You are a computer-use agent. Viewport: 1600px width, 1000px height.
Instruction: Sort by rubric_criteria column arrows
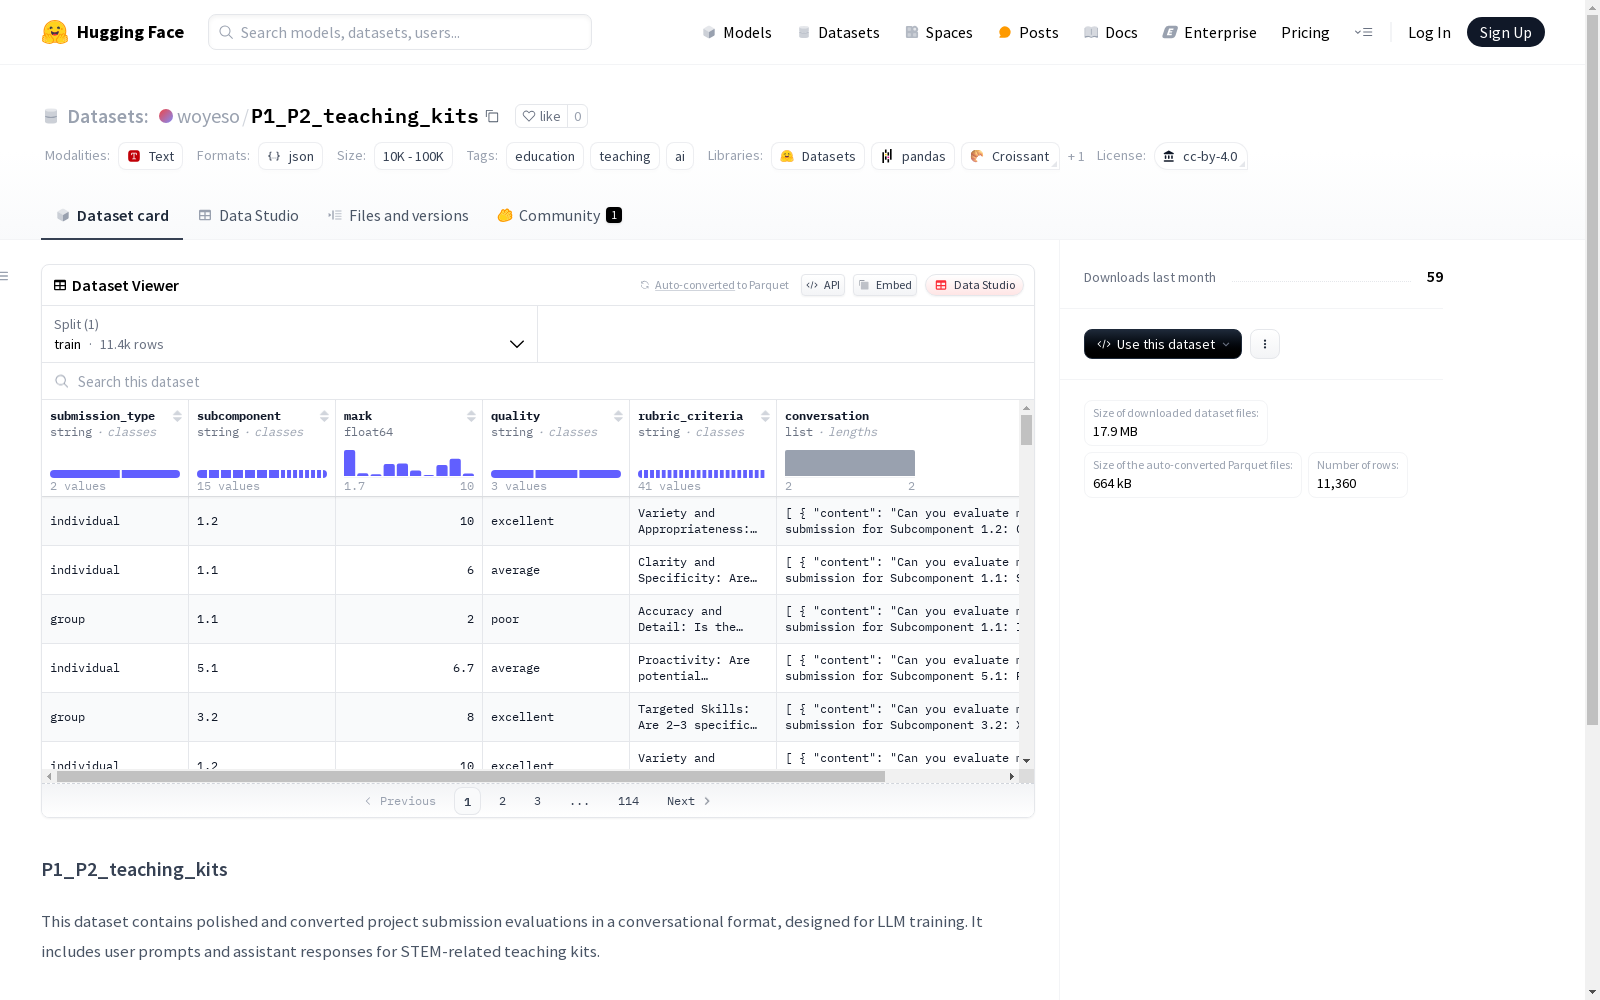[765, 416]
